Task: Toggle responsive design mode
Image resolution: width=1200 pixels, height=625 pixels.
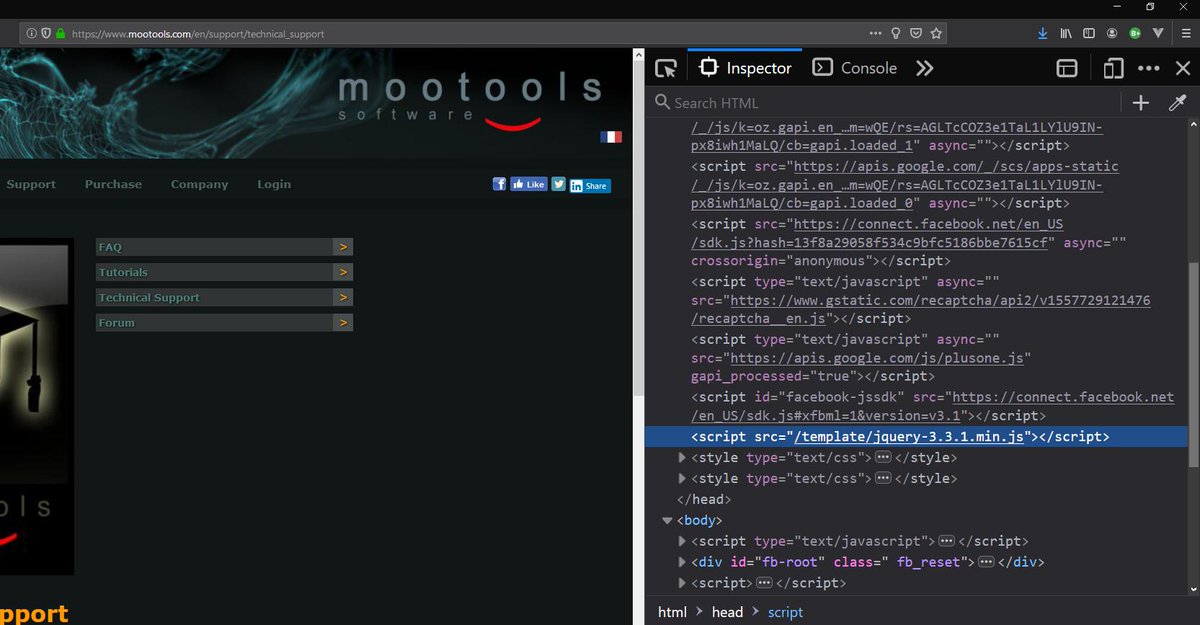Action: pyautogui.click(x=1111, y=67)
